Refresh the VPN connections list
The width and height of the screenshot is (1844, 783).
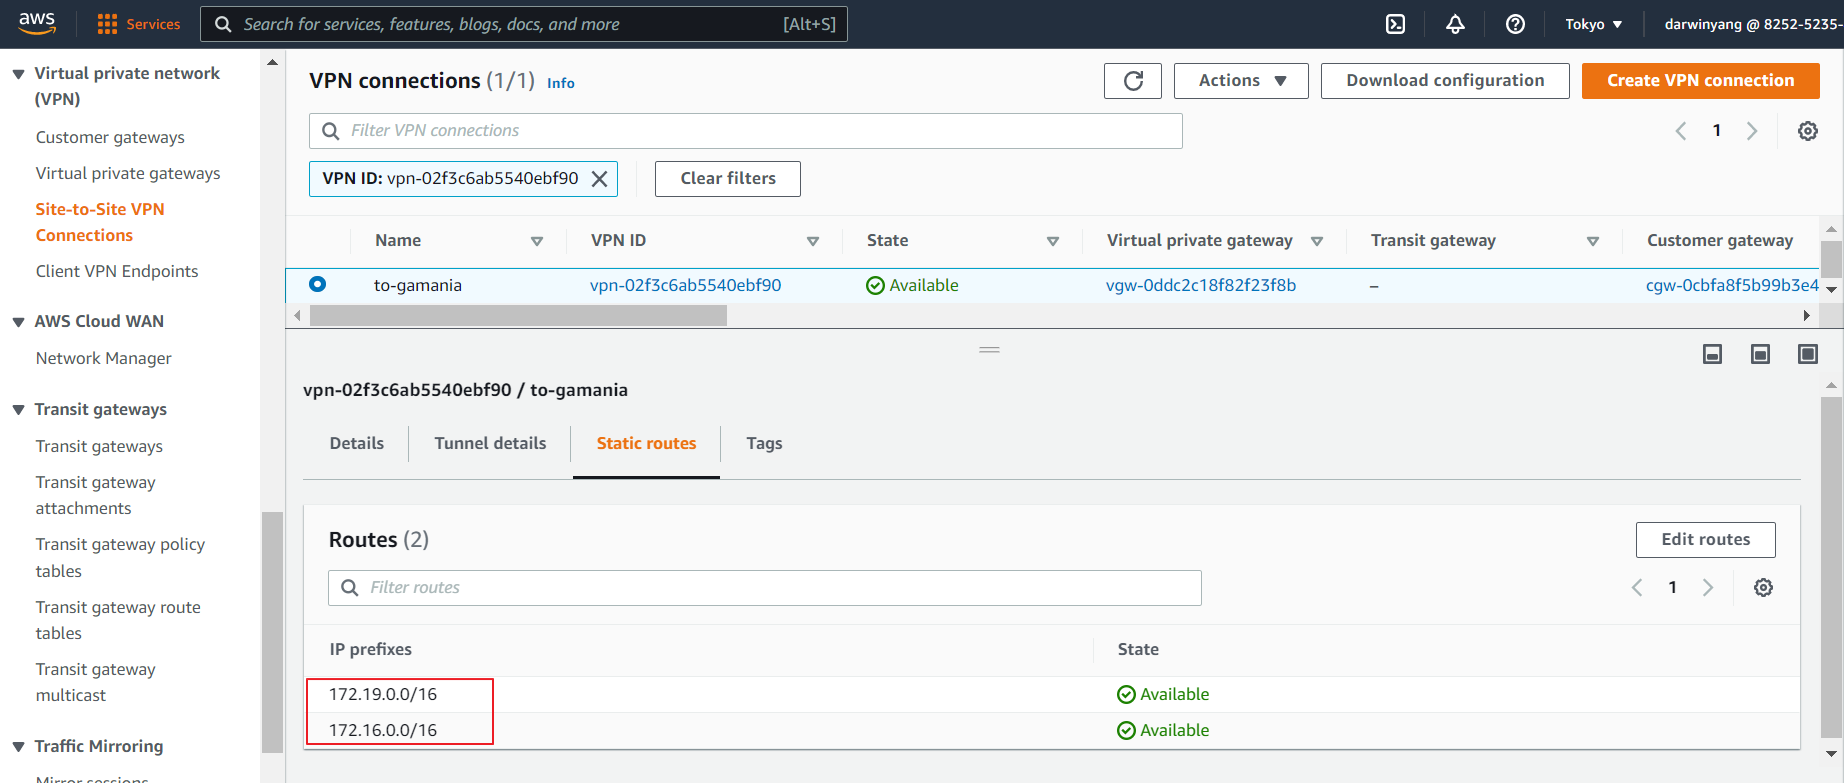point(1132,81)
